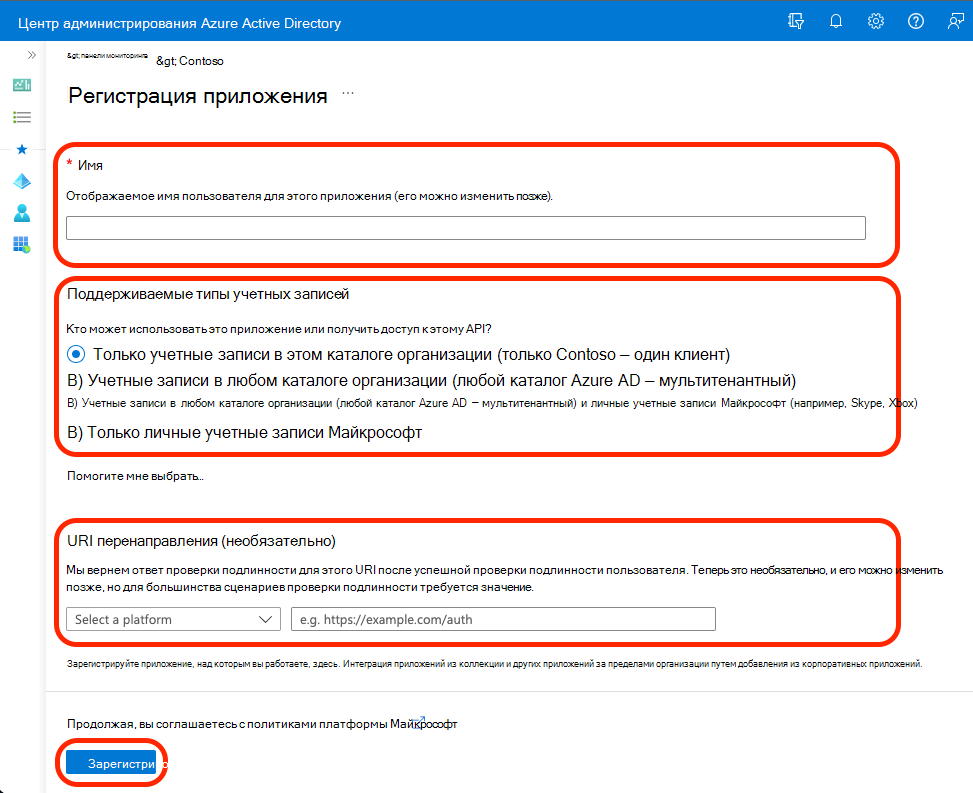Viewport: 973px width, 793px height.
Task: Open Azure Active Directory diamond icon
Action: (x=21, y=181)
